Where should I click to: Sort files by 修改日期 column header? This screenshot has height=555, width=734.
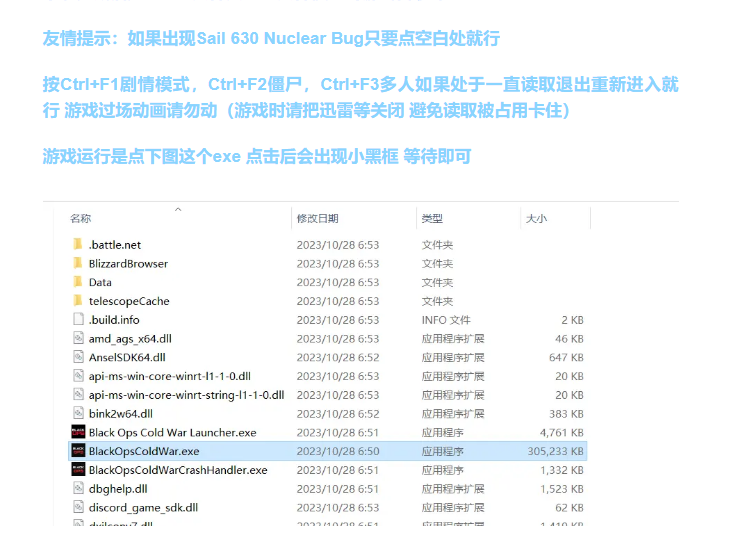coord(317,219)
